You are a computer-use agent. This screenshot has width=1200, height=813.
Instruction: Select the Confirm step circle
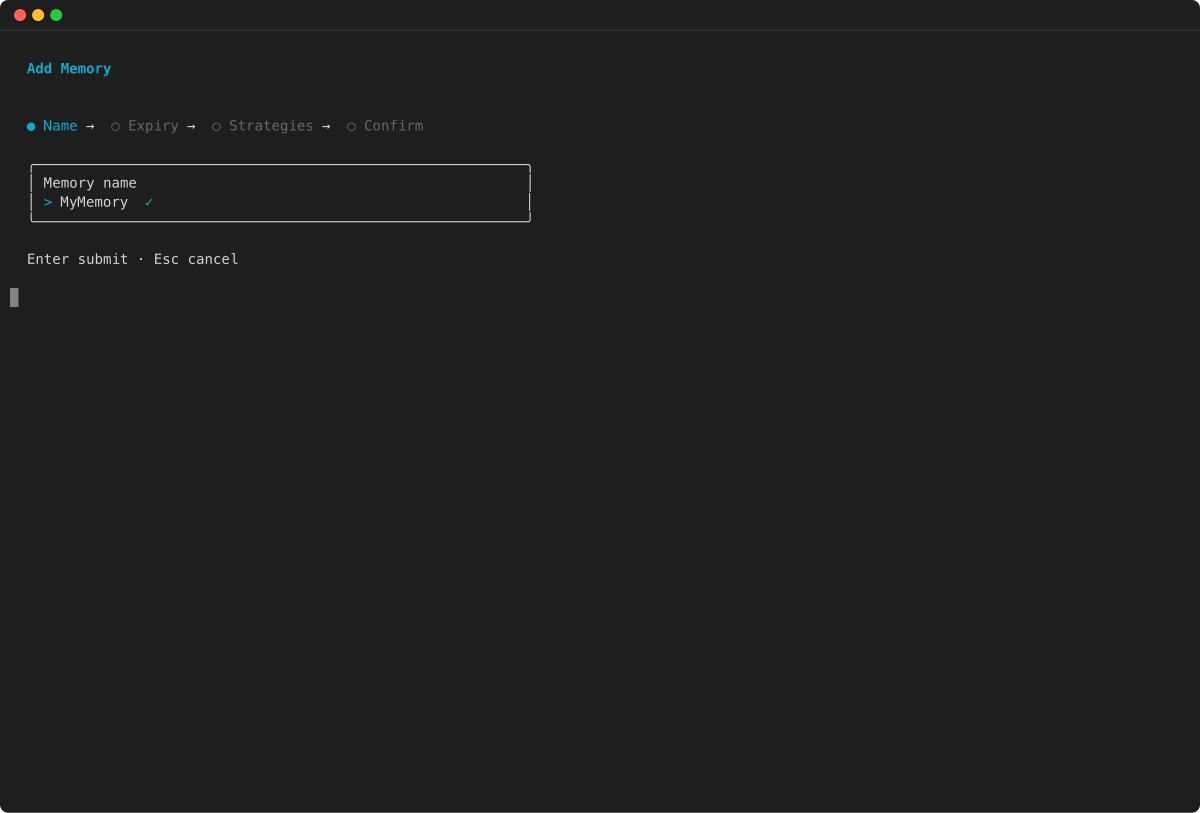[x=351, y=125]
